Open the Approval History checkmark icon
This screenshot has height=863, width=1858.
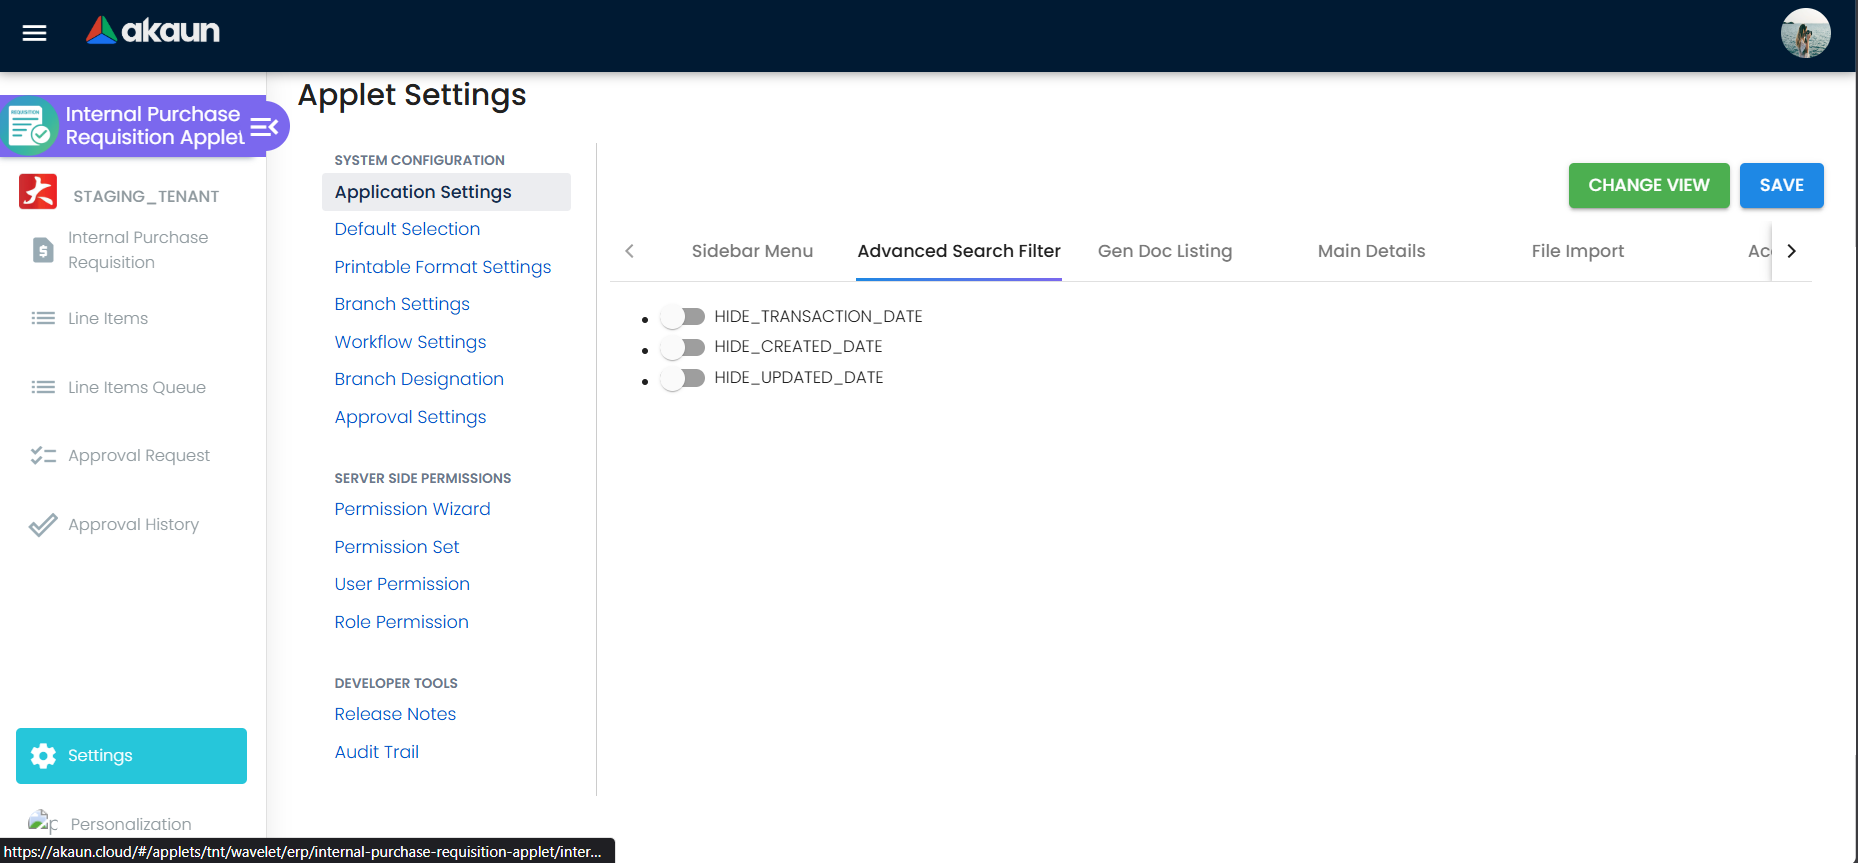tap(43, 525)
